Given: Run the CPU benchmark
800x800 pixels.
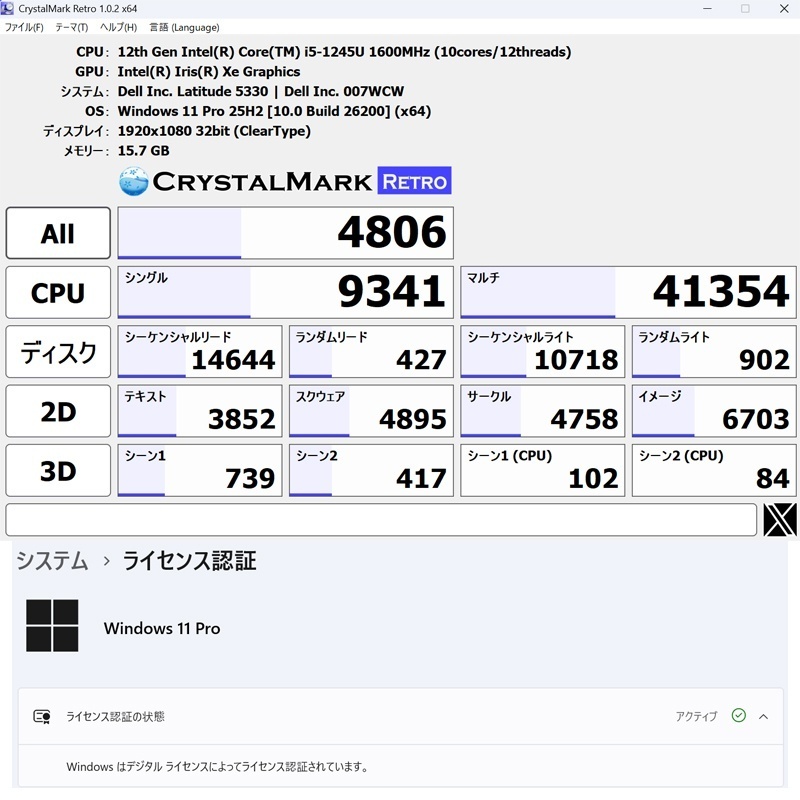Looking at the screenshot, I should click(58, 292).
